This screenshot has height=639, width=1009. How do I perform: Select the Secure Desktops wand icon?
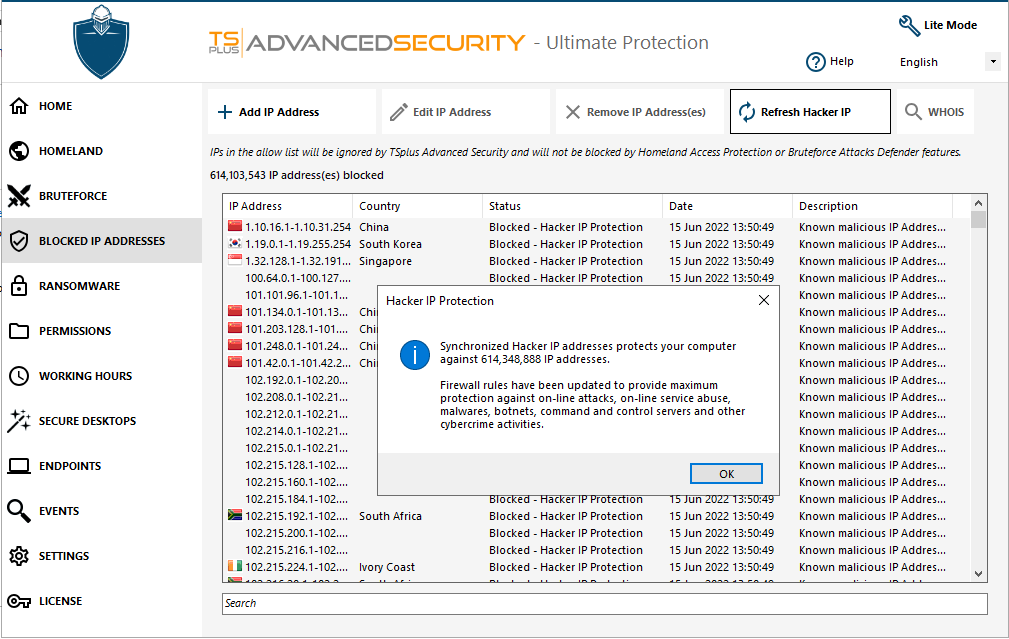point(19,421)
